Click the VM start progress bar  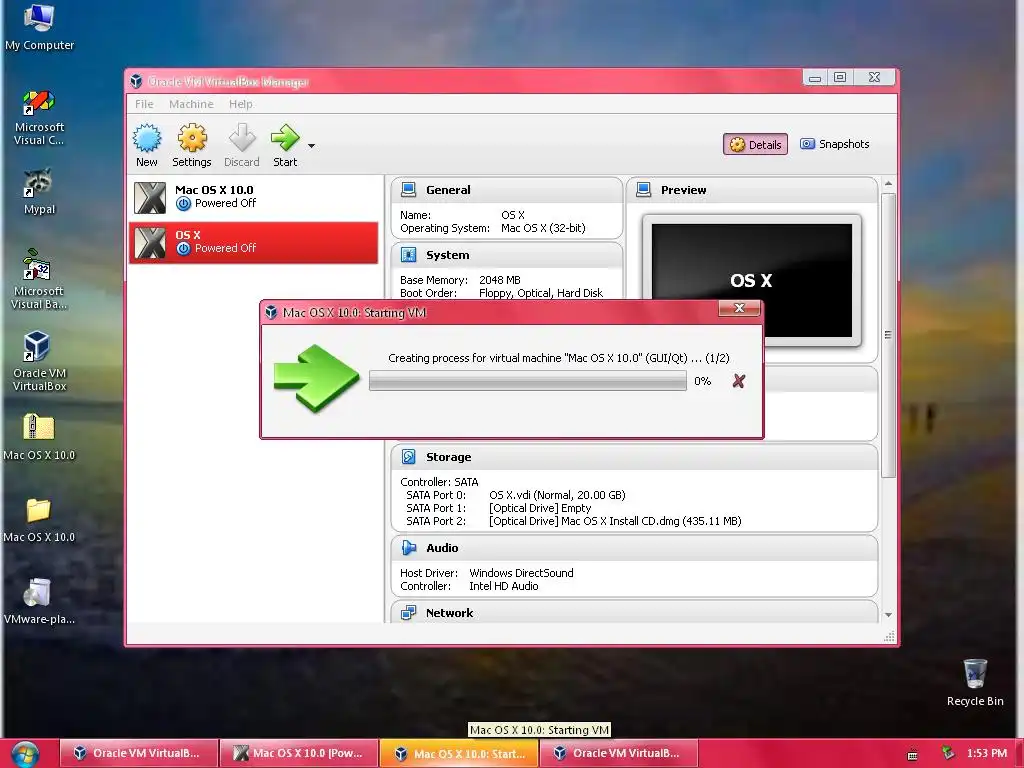pyautogui.click(x=528, y=381)
